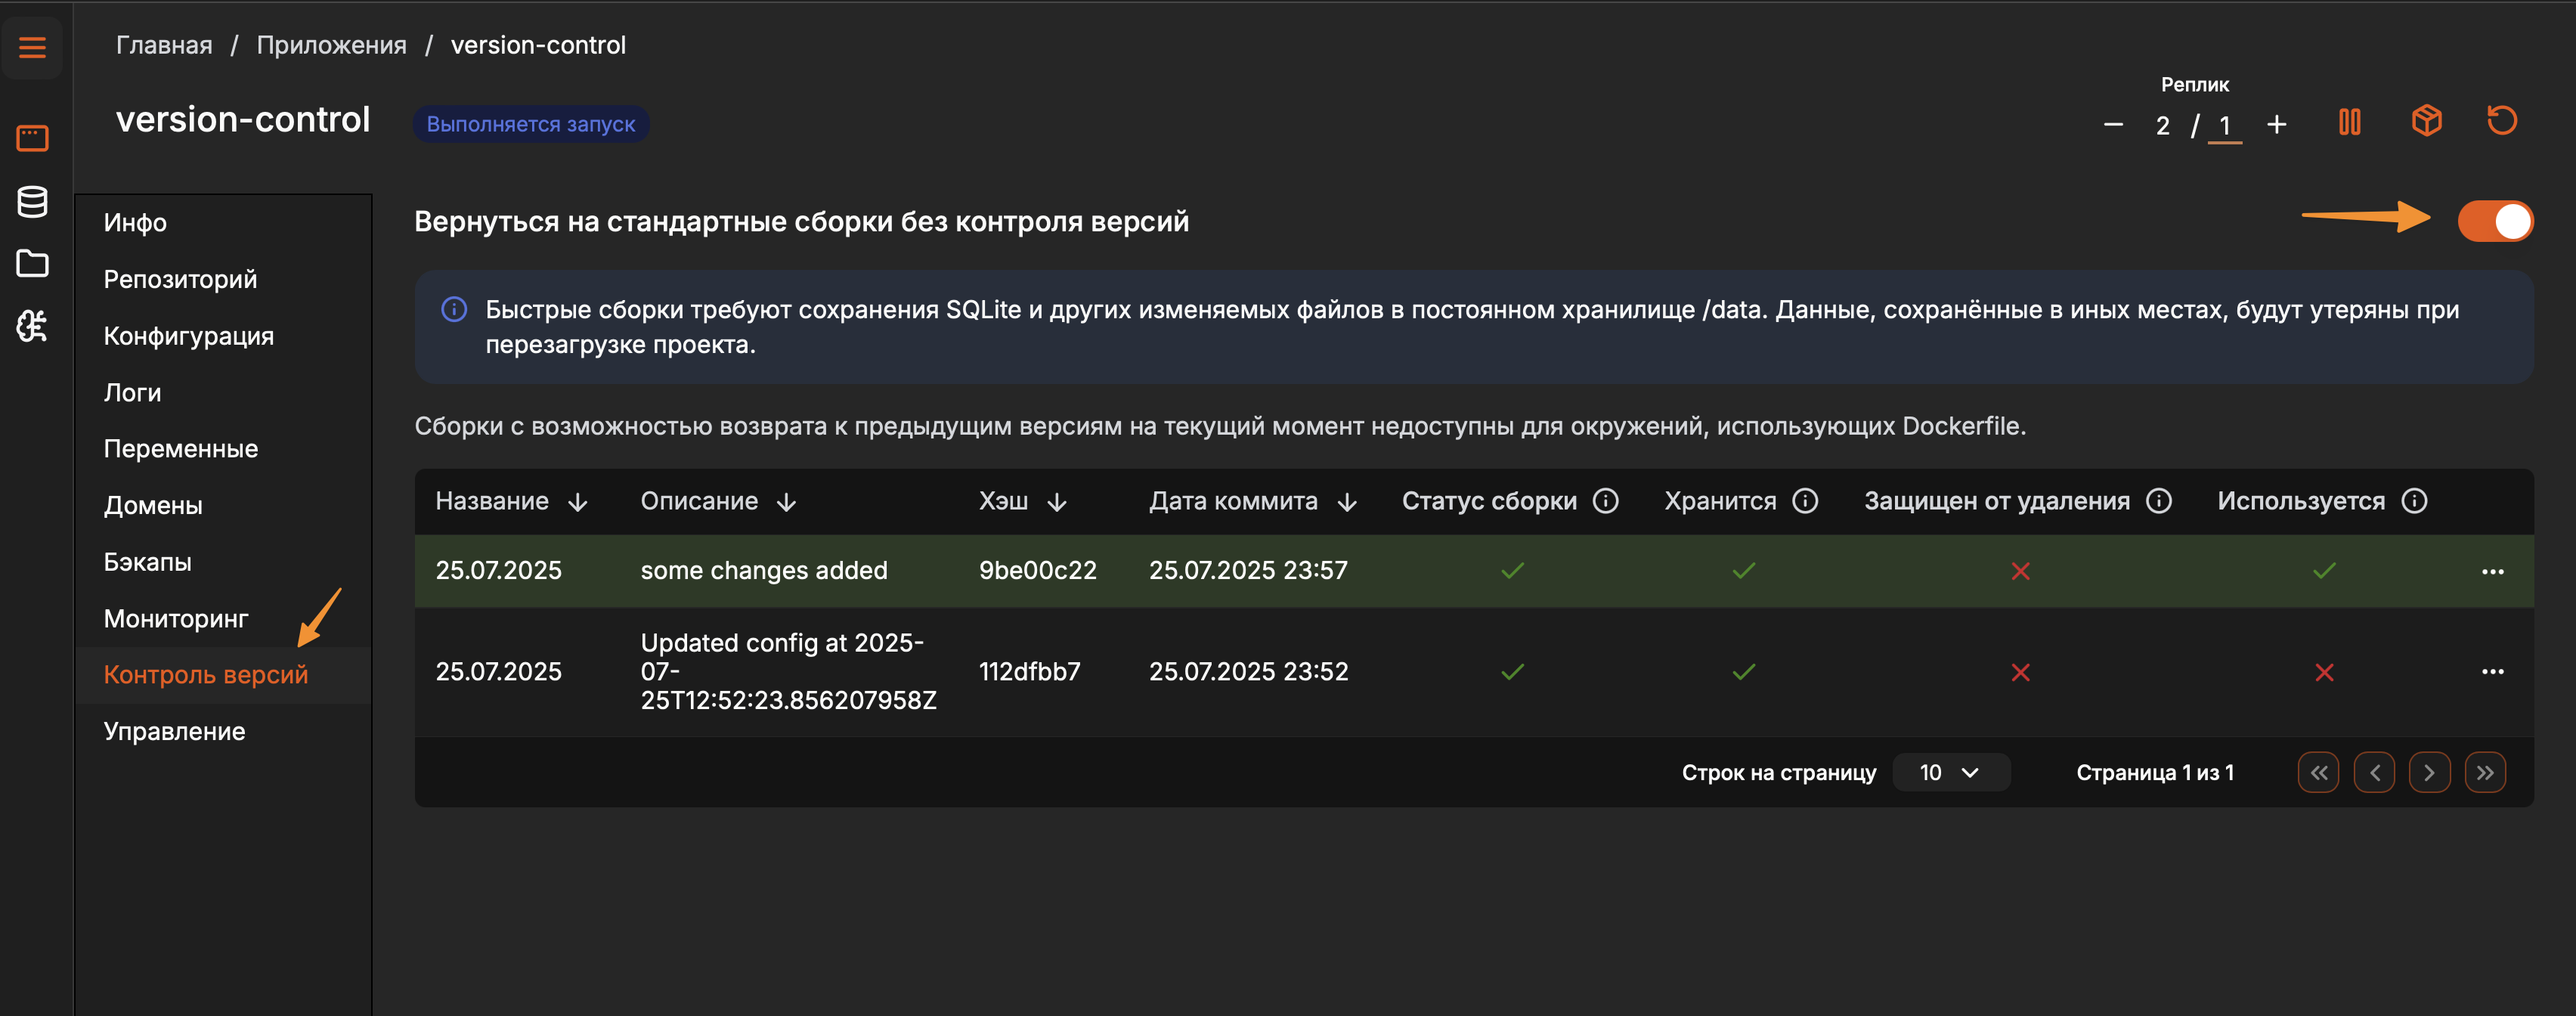Expand the rows per page dropdown

click(1950, 773)
